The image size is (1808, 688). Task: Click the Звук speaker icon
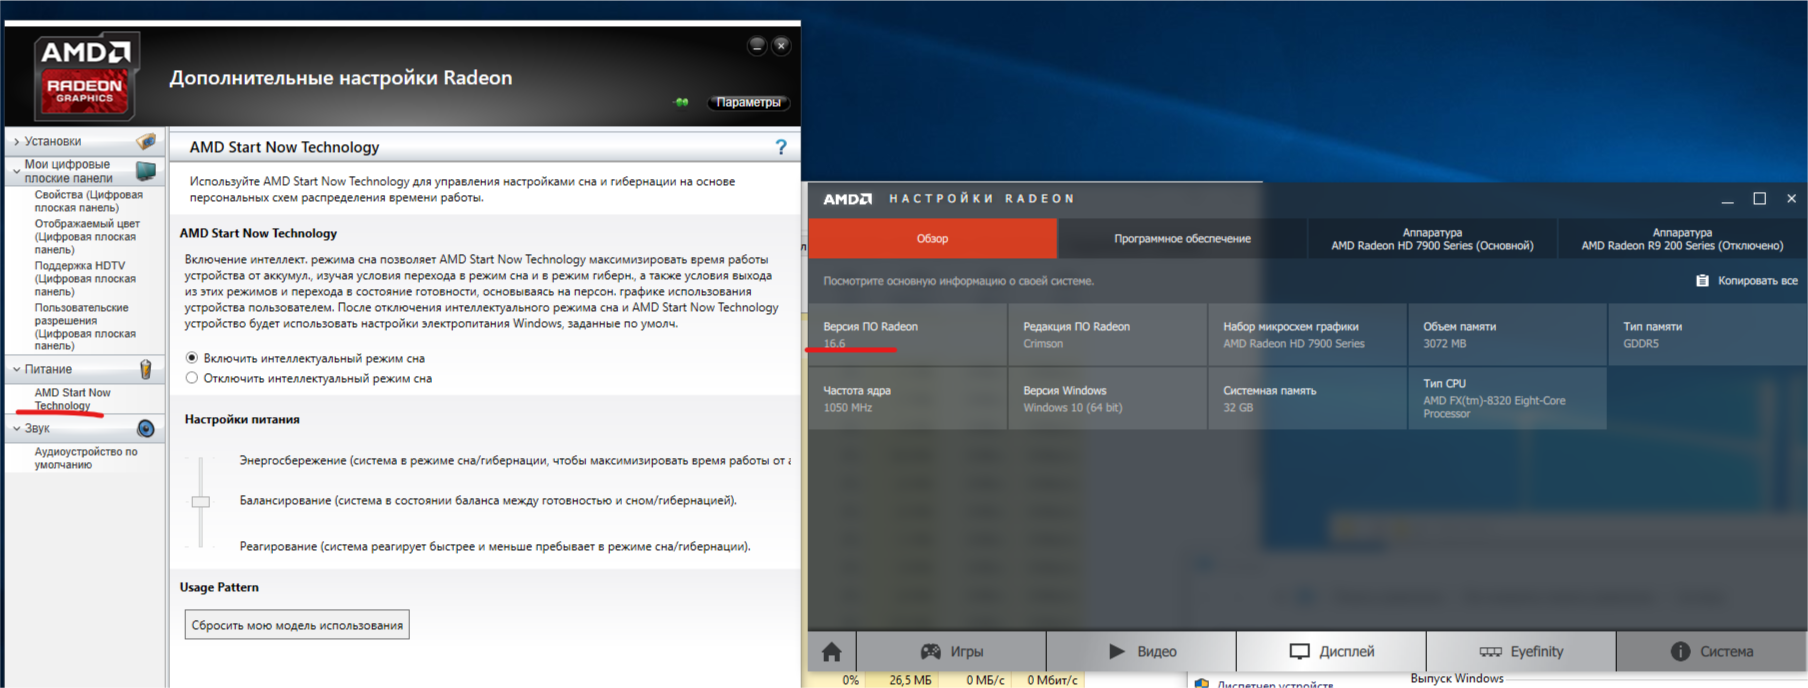[146, 428]
